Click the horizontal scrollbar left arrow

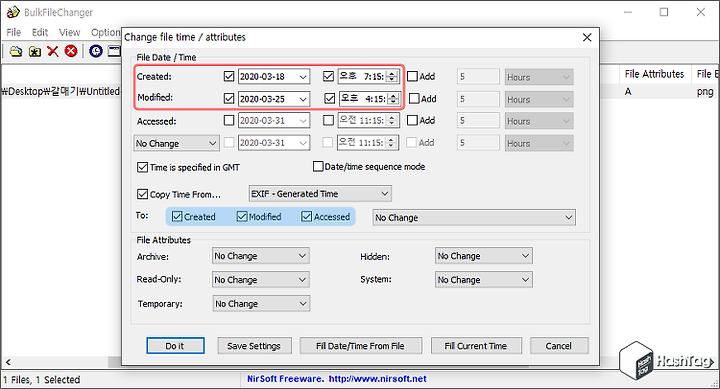pyautogui.click(x=8, y=362)
